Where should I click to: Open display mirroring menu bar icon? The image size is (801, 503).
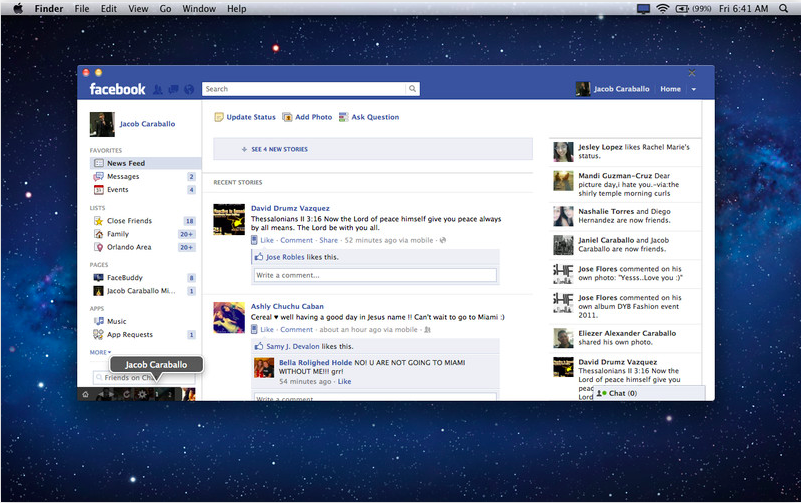pos(643,8)
